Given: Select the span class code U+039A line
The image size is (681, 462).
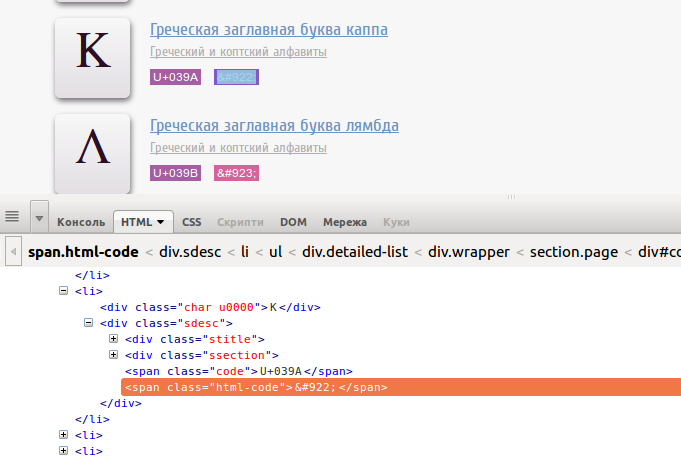Looking at the screenshot, I should click(239, 371).
